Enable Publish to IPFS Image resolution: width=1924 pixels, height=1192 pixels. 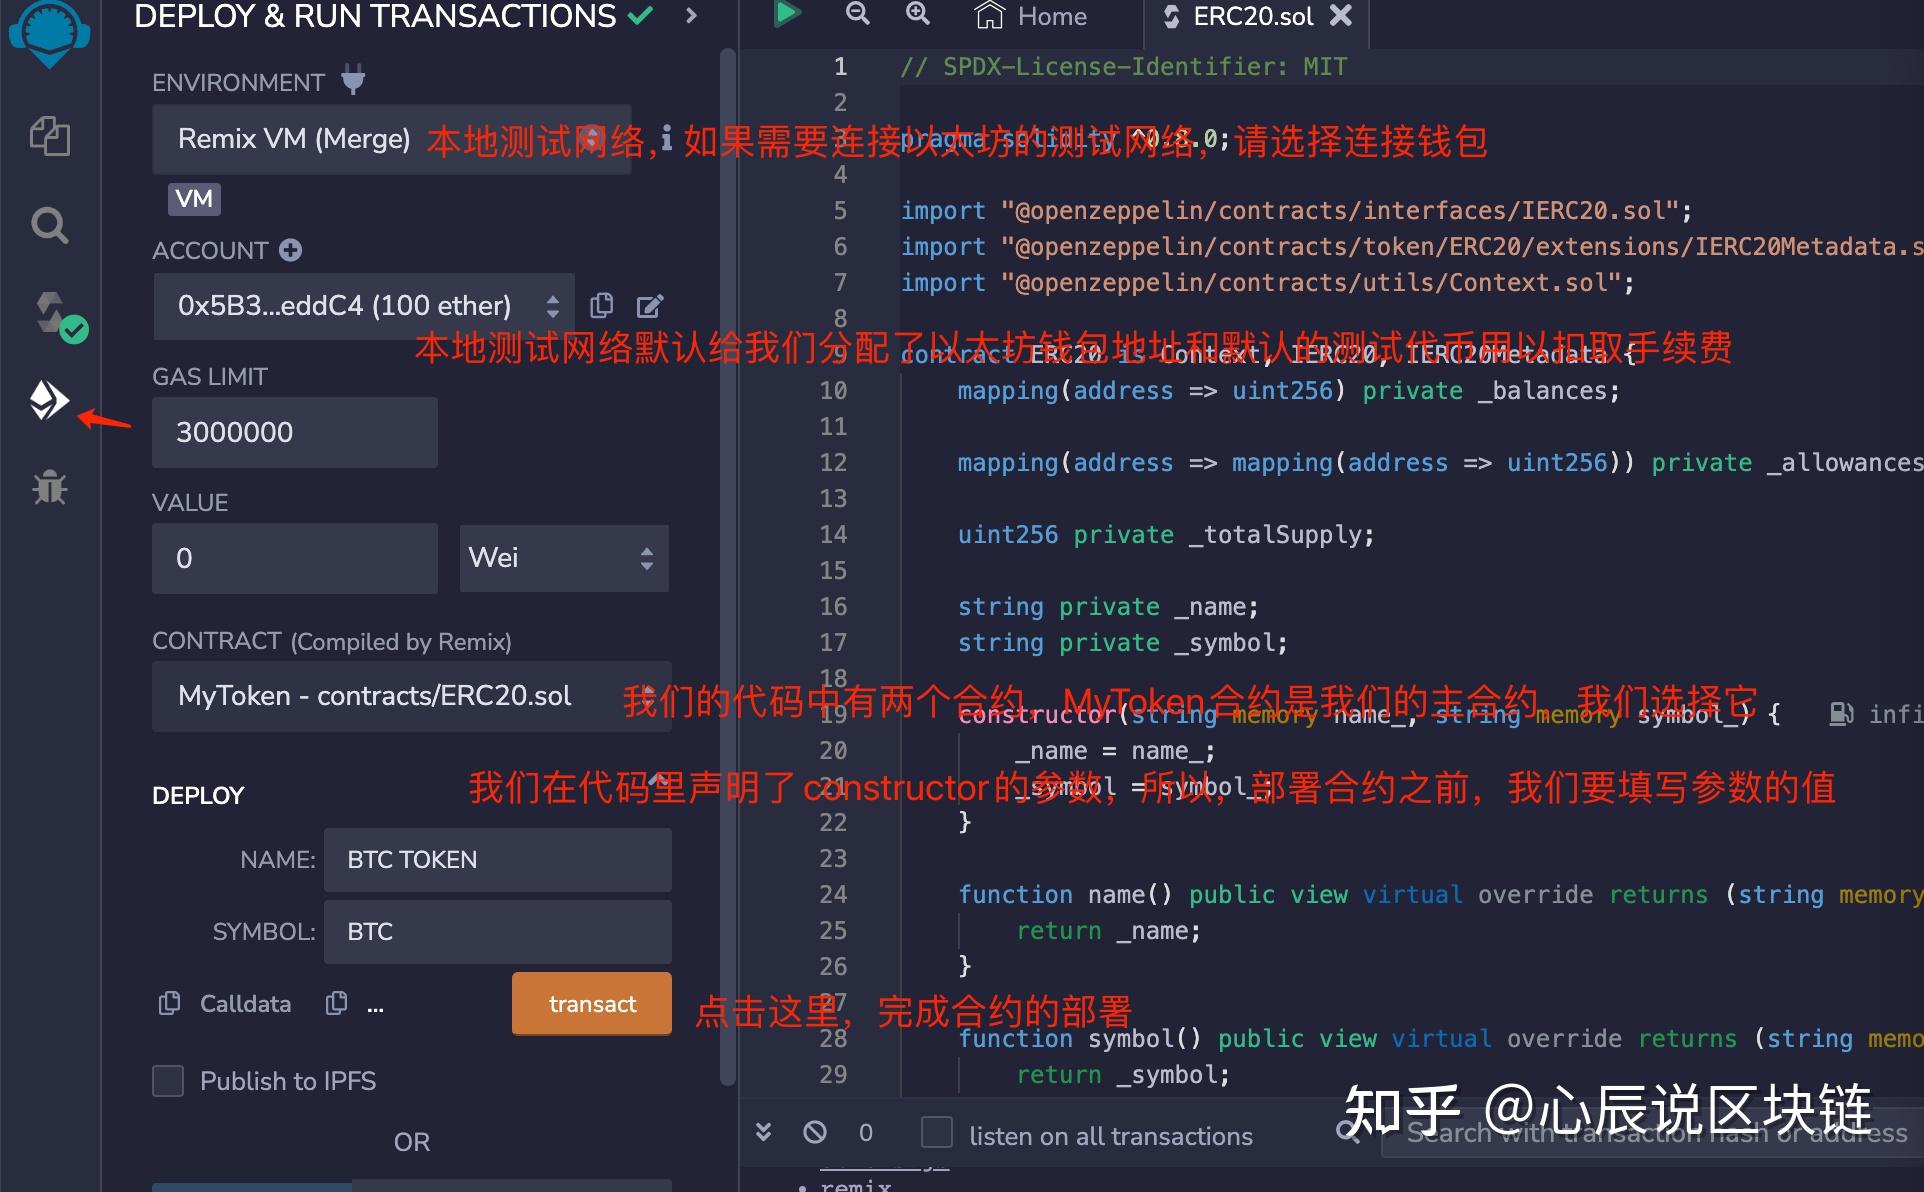[168, 1080]
